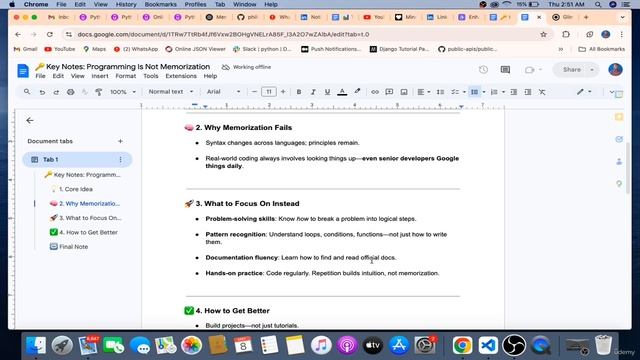
Task: Open Google Account profile picture
Action: [x=615, y=70]
